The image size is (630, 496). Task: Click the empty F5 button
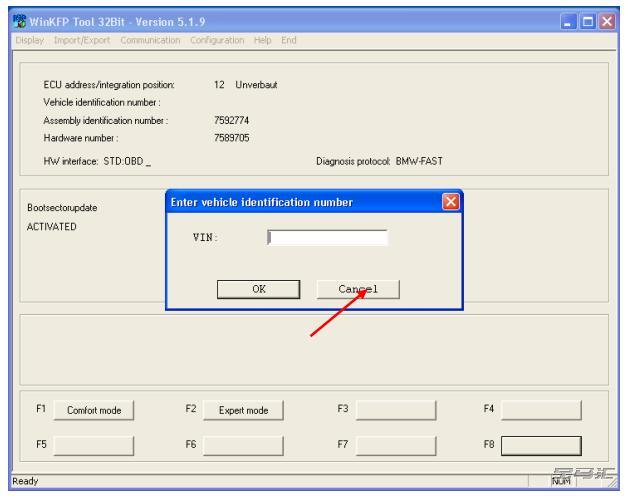(93, 443)
